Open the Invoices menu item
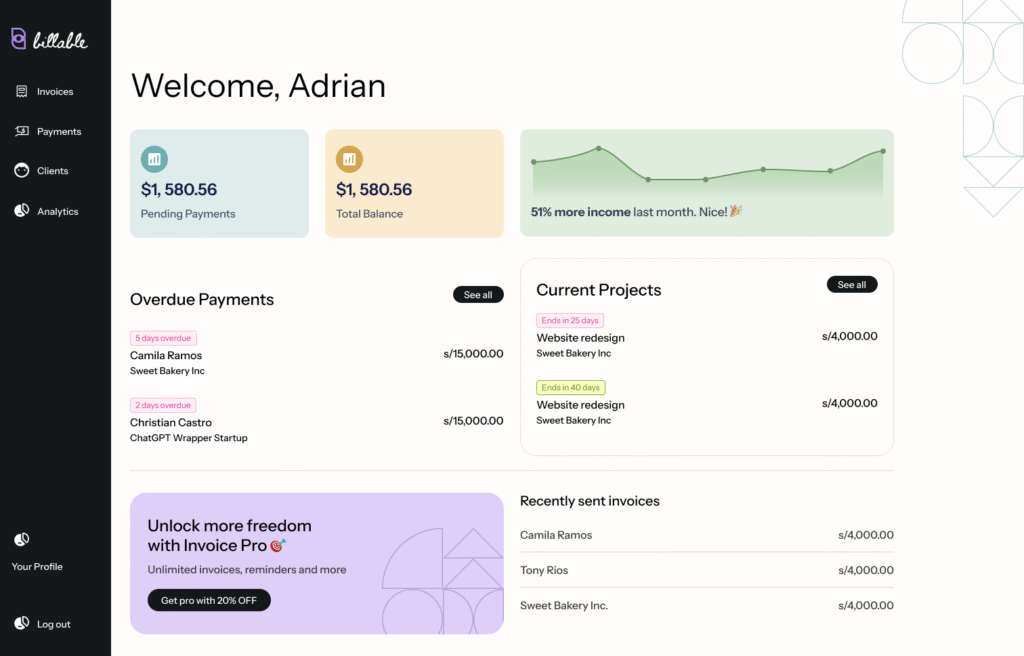Image resolution: width=1024 pixels, height=656 pixels. point(55,92)
